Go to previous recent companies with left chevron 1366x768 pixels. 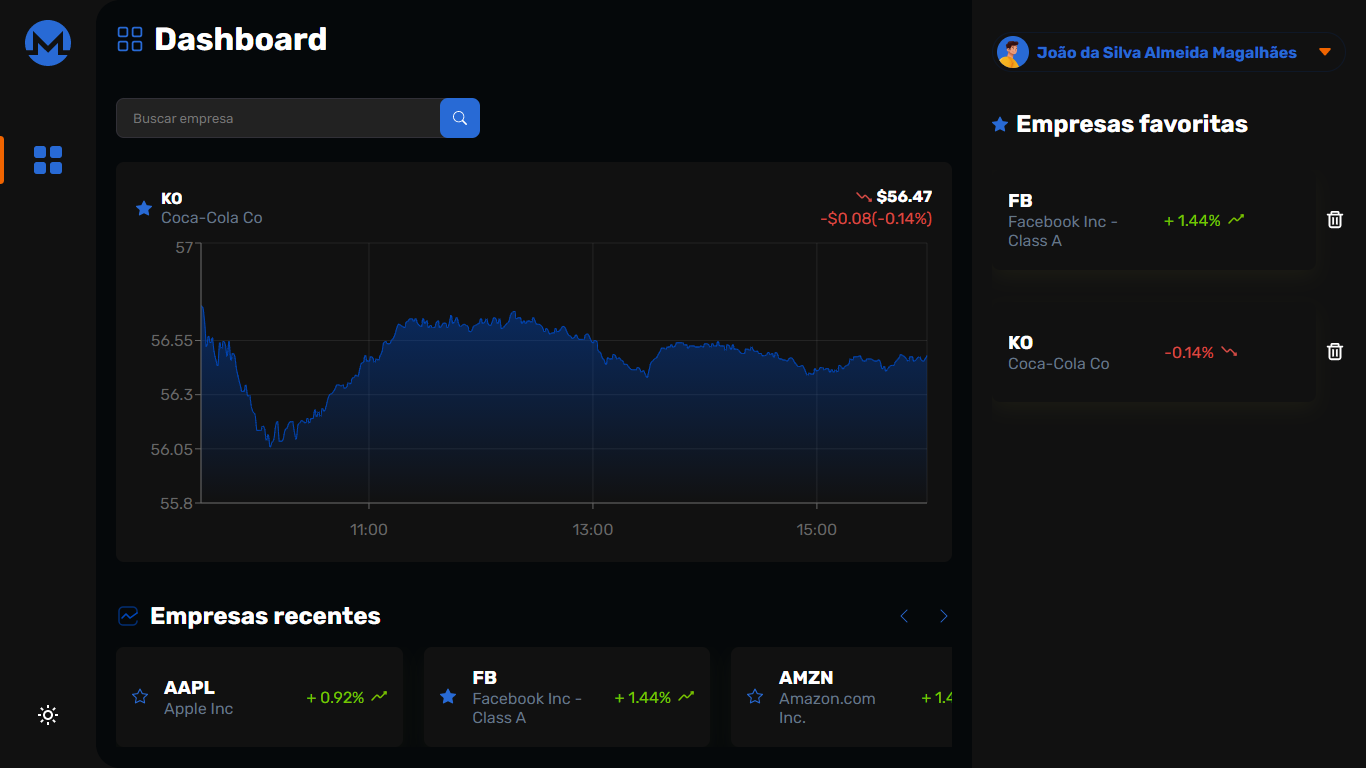point(904,616)
